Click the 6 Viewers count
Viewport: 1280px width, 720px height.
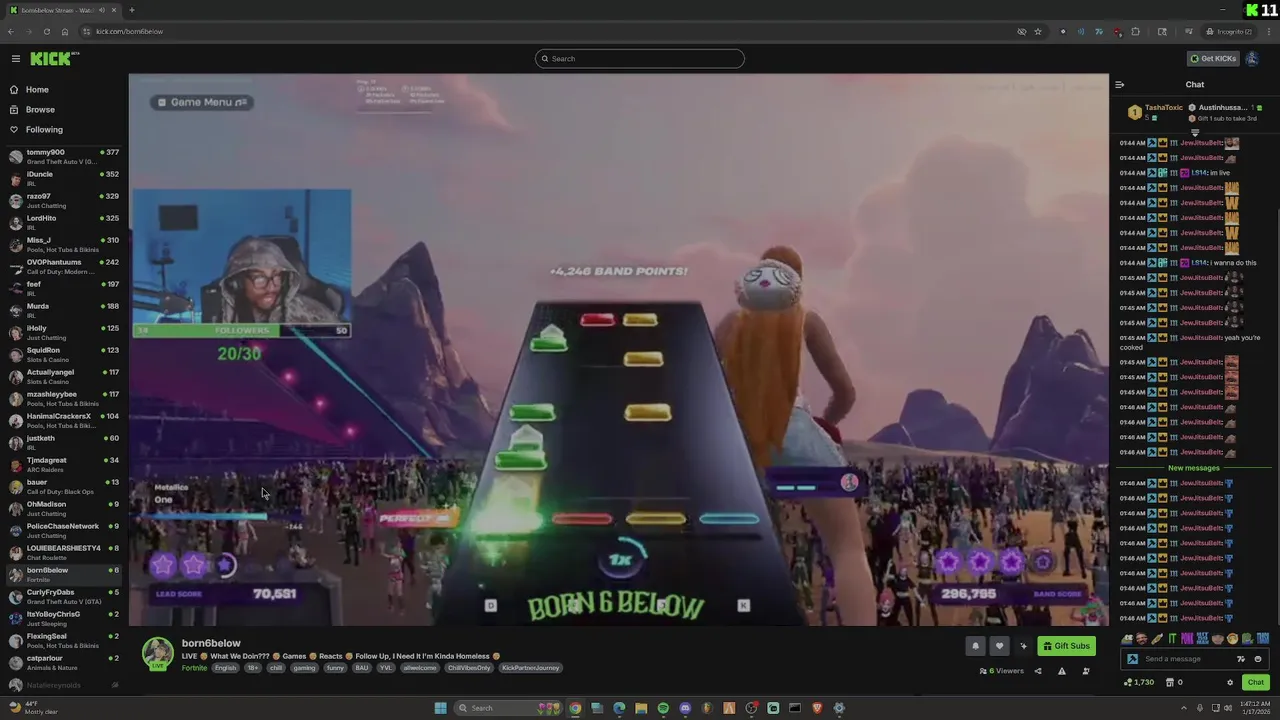click(1002, 671)
